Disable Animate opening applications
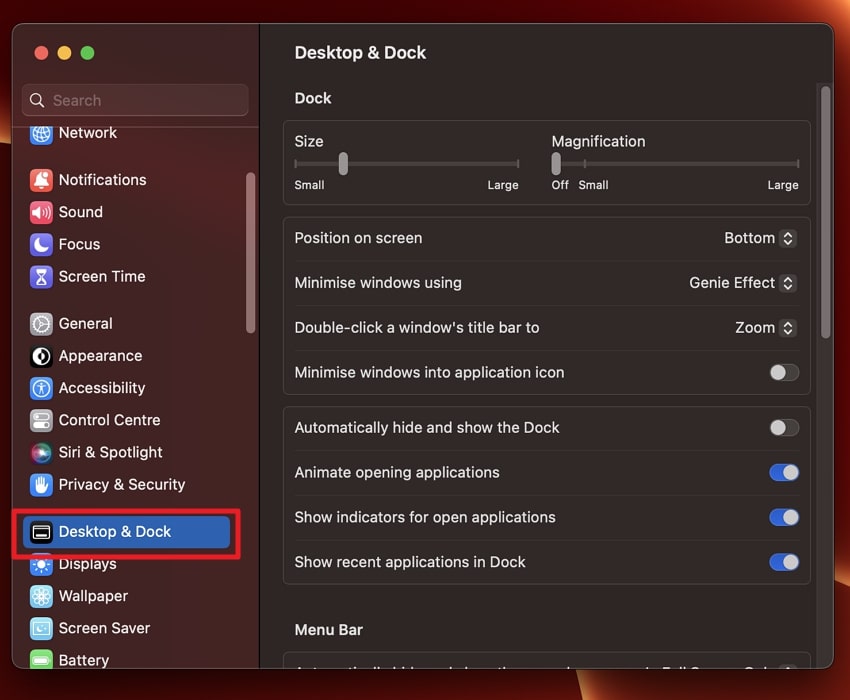Image resolution: width=850 pixels, height=700 pixels. (783, 472)
